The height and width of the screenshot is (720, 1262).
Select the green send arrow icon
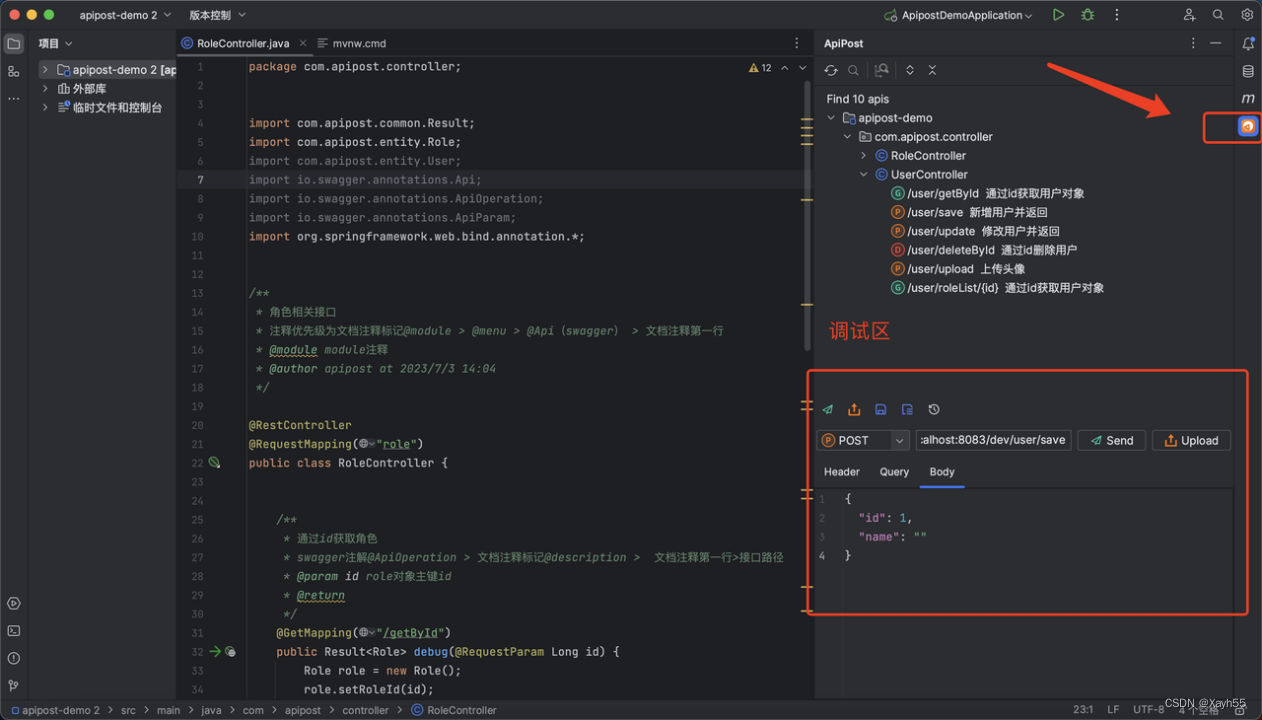click(x=827, y=409)
